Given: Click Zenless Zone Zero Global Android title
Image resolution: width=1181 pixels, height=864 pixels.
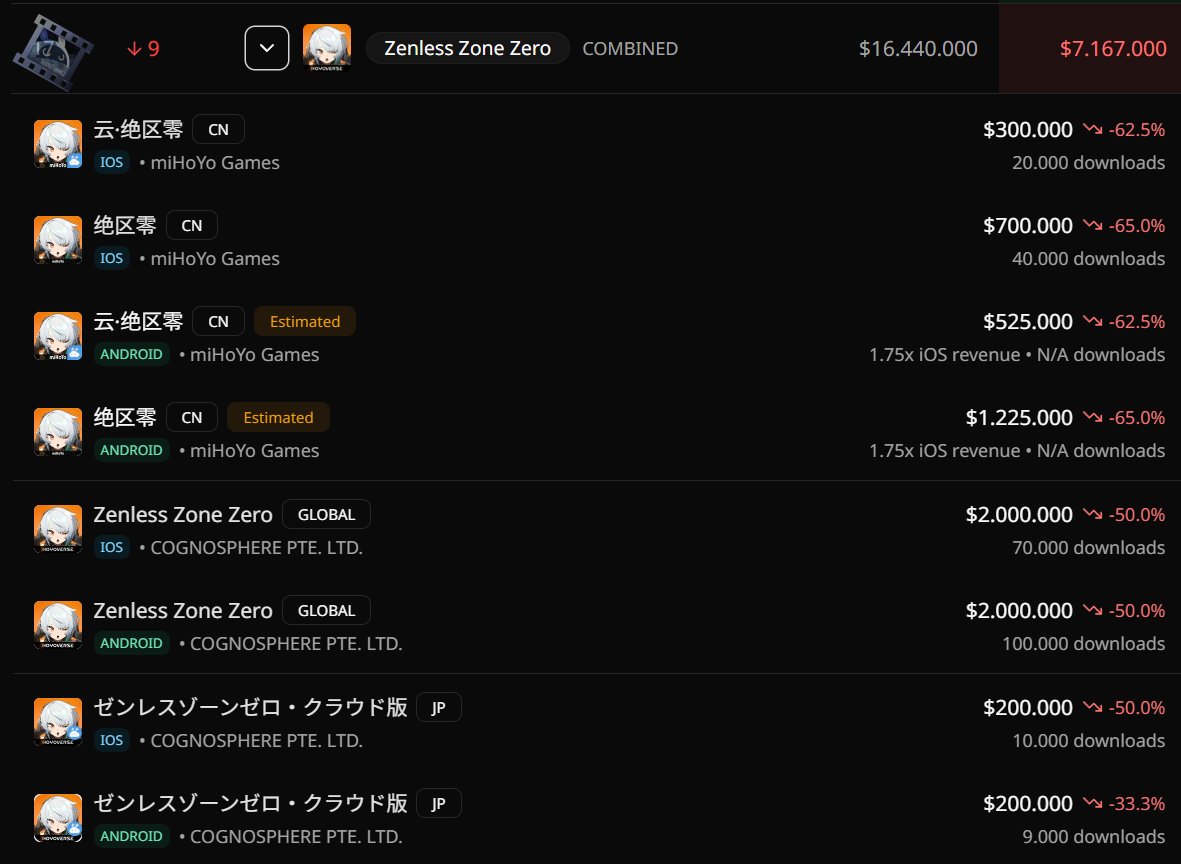Looking at the screenshot, I should [183, 610].
